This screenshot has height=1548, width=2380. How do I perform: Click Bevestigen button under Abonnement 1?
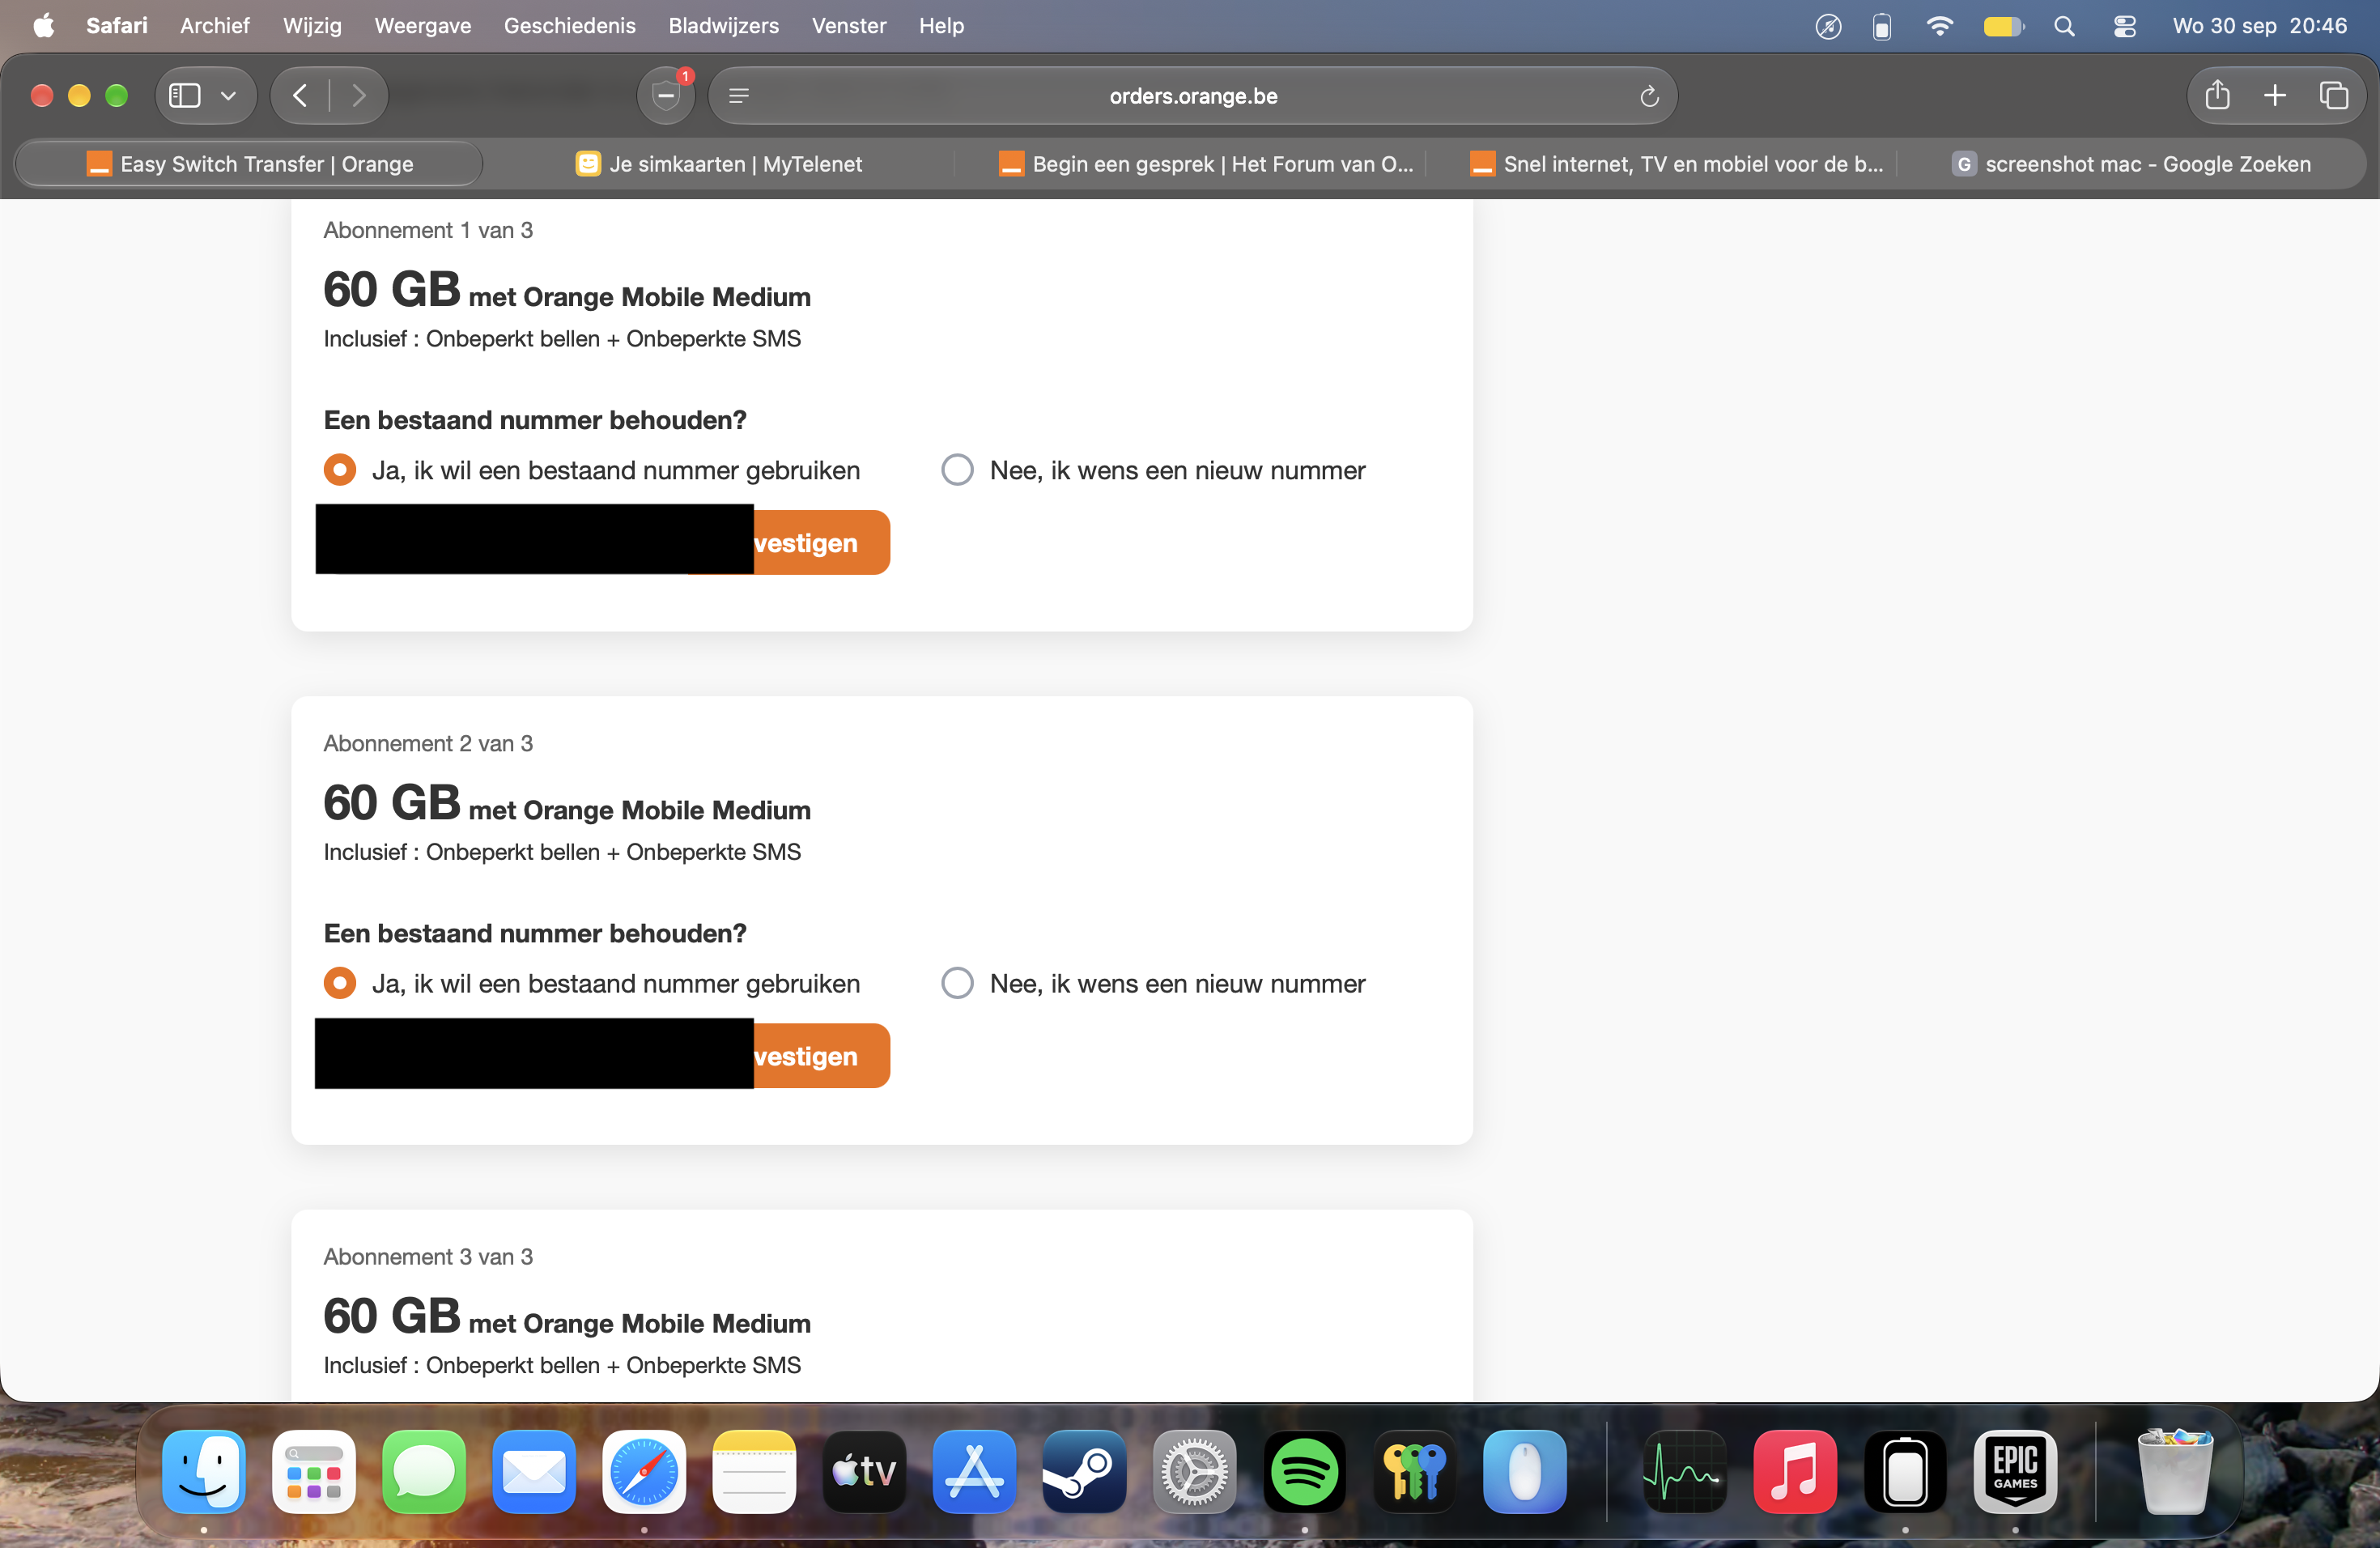[820, 542]
